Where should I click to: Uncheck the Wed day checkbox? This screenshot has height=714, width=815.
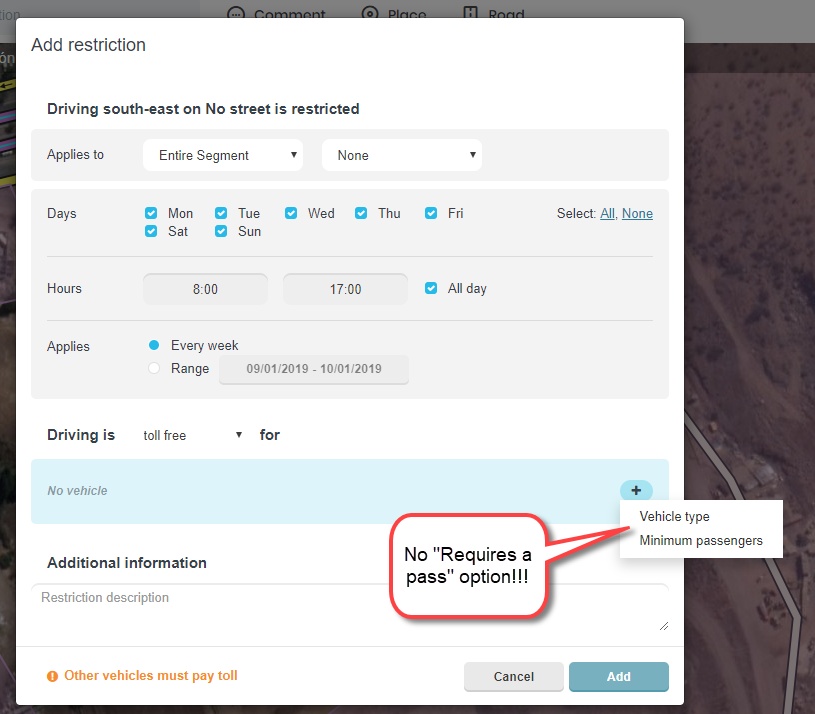[291, 213]
